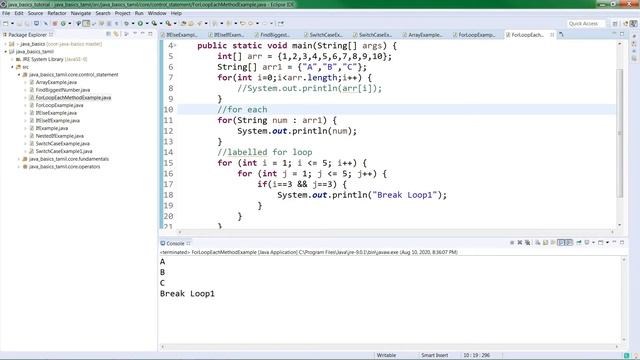Toggle Show Console on Standard Out change
This screenshot has height=360, width=640.
(561, 242)
